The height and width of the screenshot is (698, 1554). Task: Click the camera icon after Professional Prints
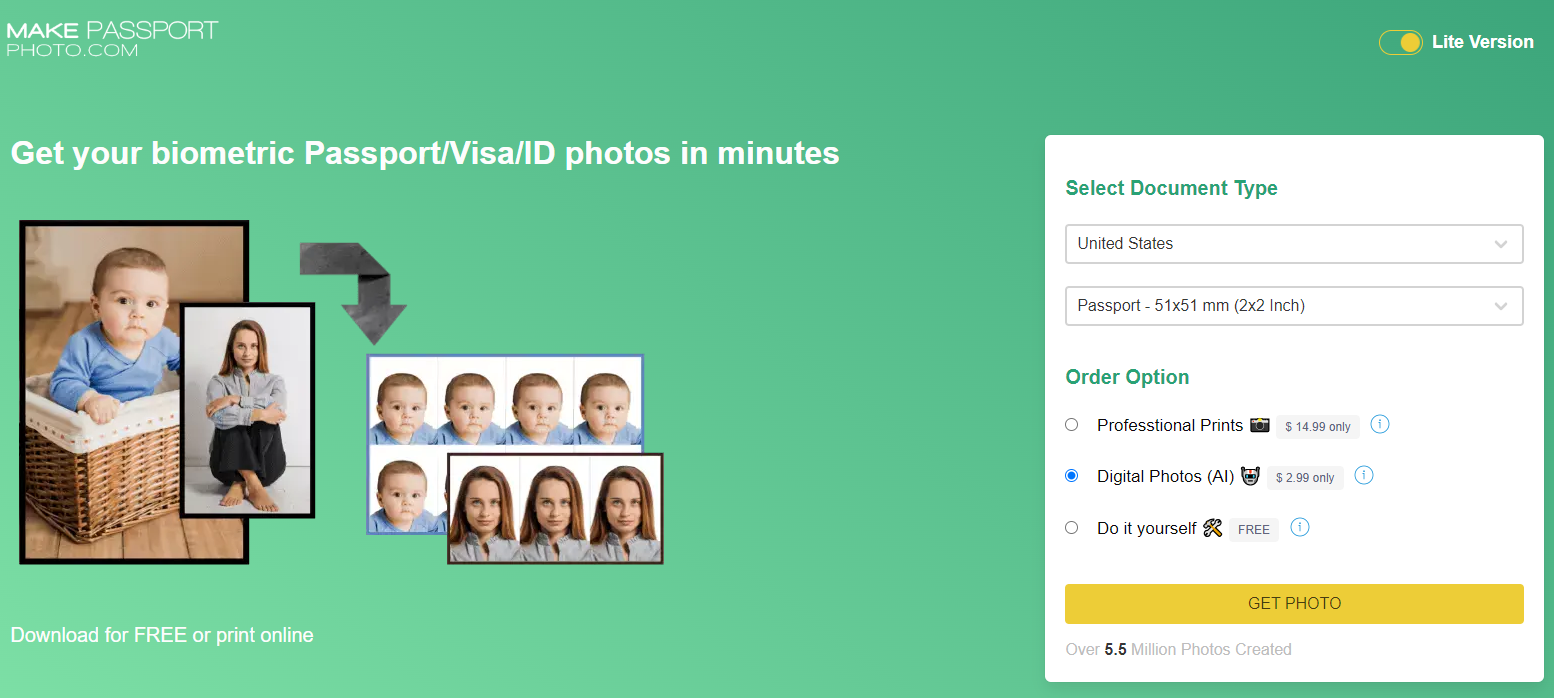click(1260, 425)
